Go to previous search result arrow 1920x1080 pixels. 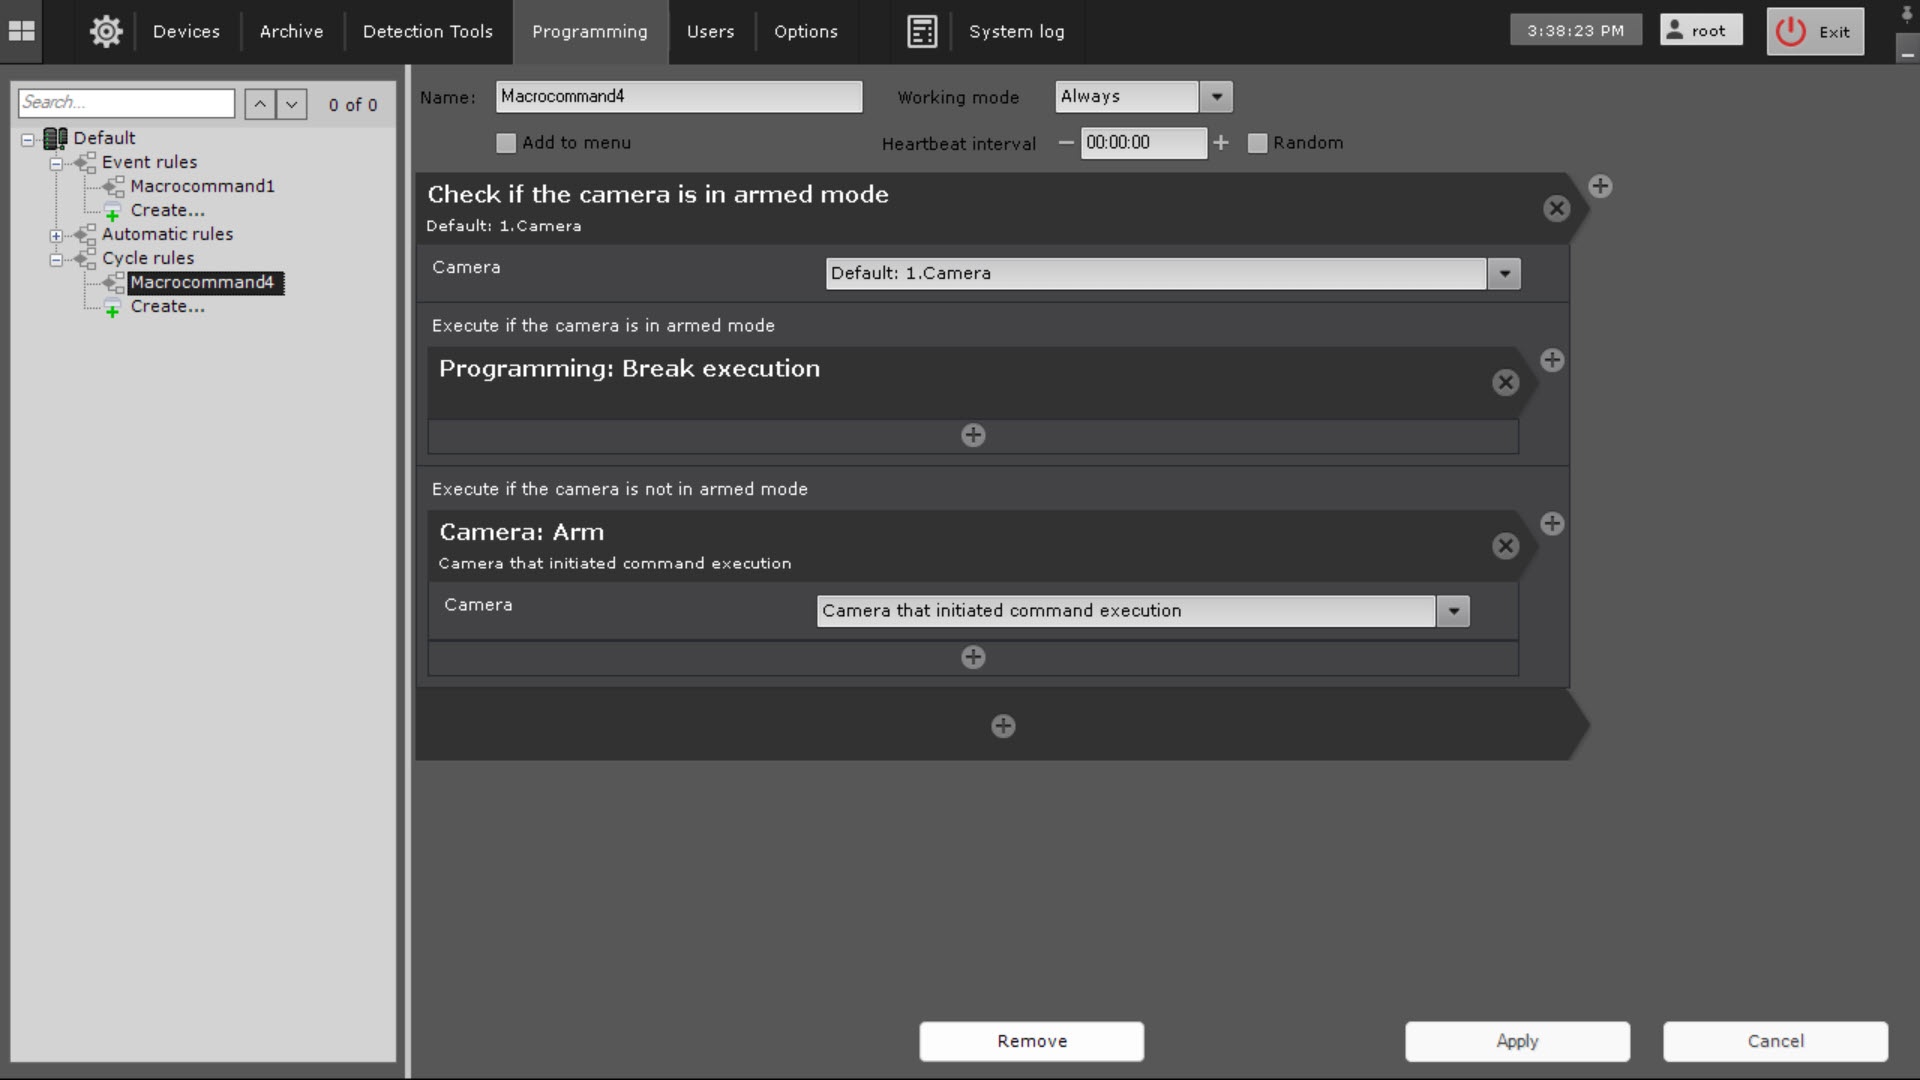pyautogui.click(x=260, y=104)
